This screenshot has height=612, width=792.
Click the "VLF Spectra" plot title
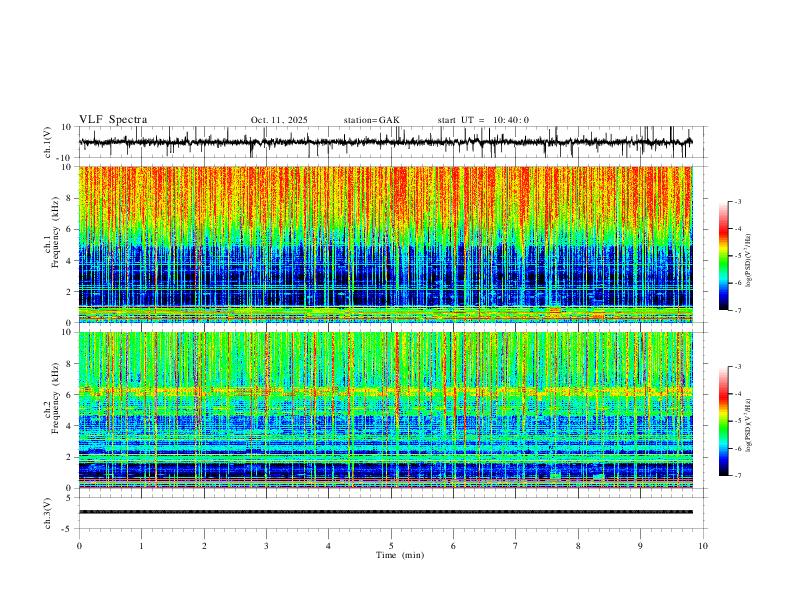click(113, 120)
